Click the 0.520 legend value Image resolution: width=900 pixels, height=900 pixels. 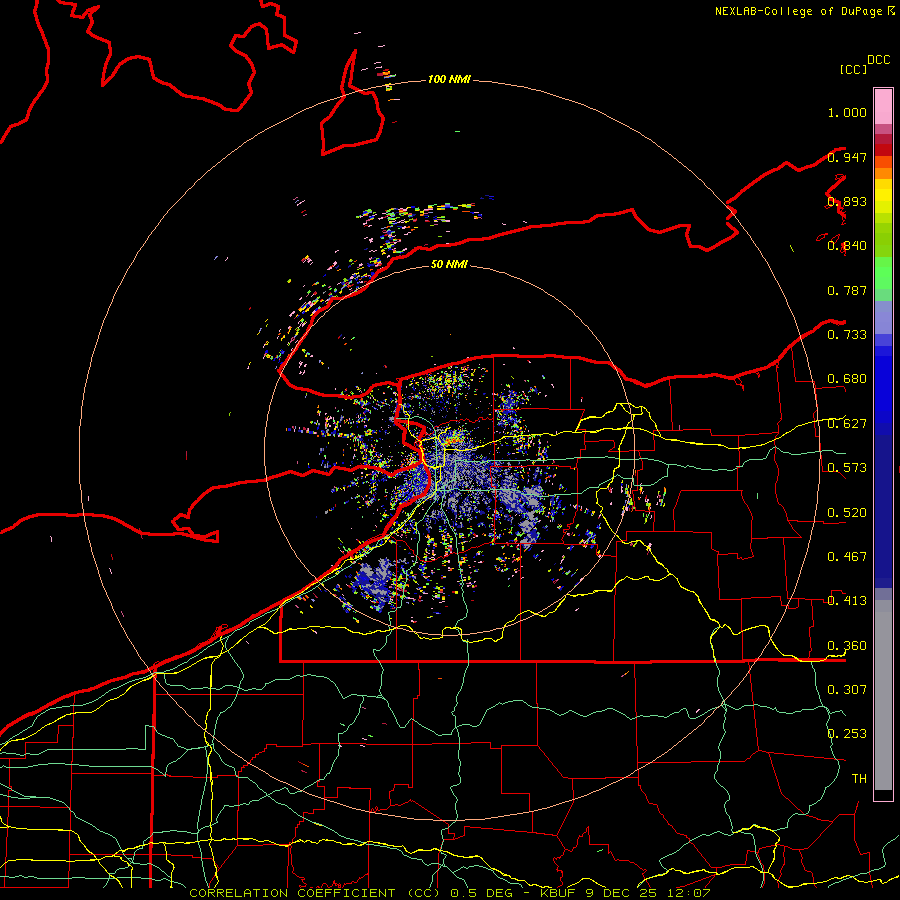[847, 512]
